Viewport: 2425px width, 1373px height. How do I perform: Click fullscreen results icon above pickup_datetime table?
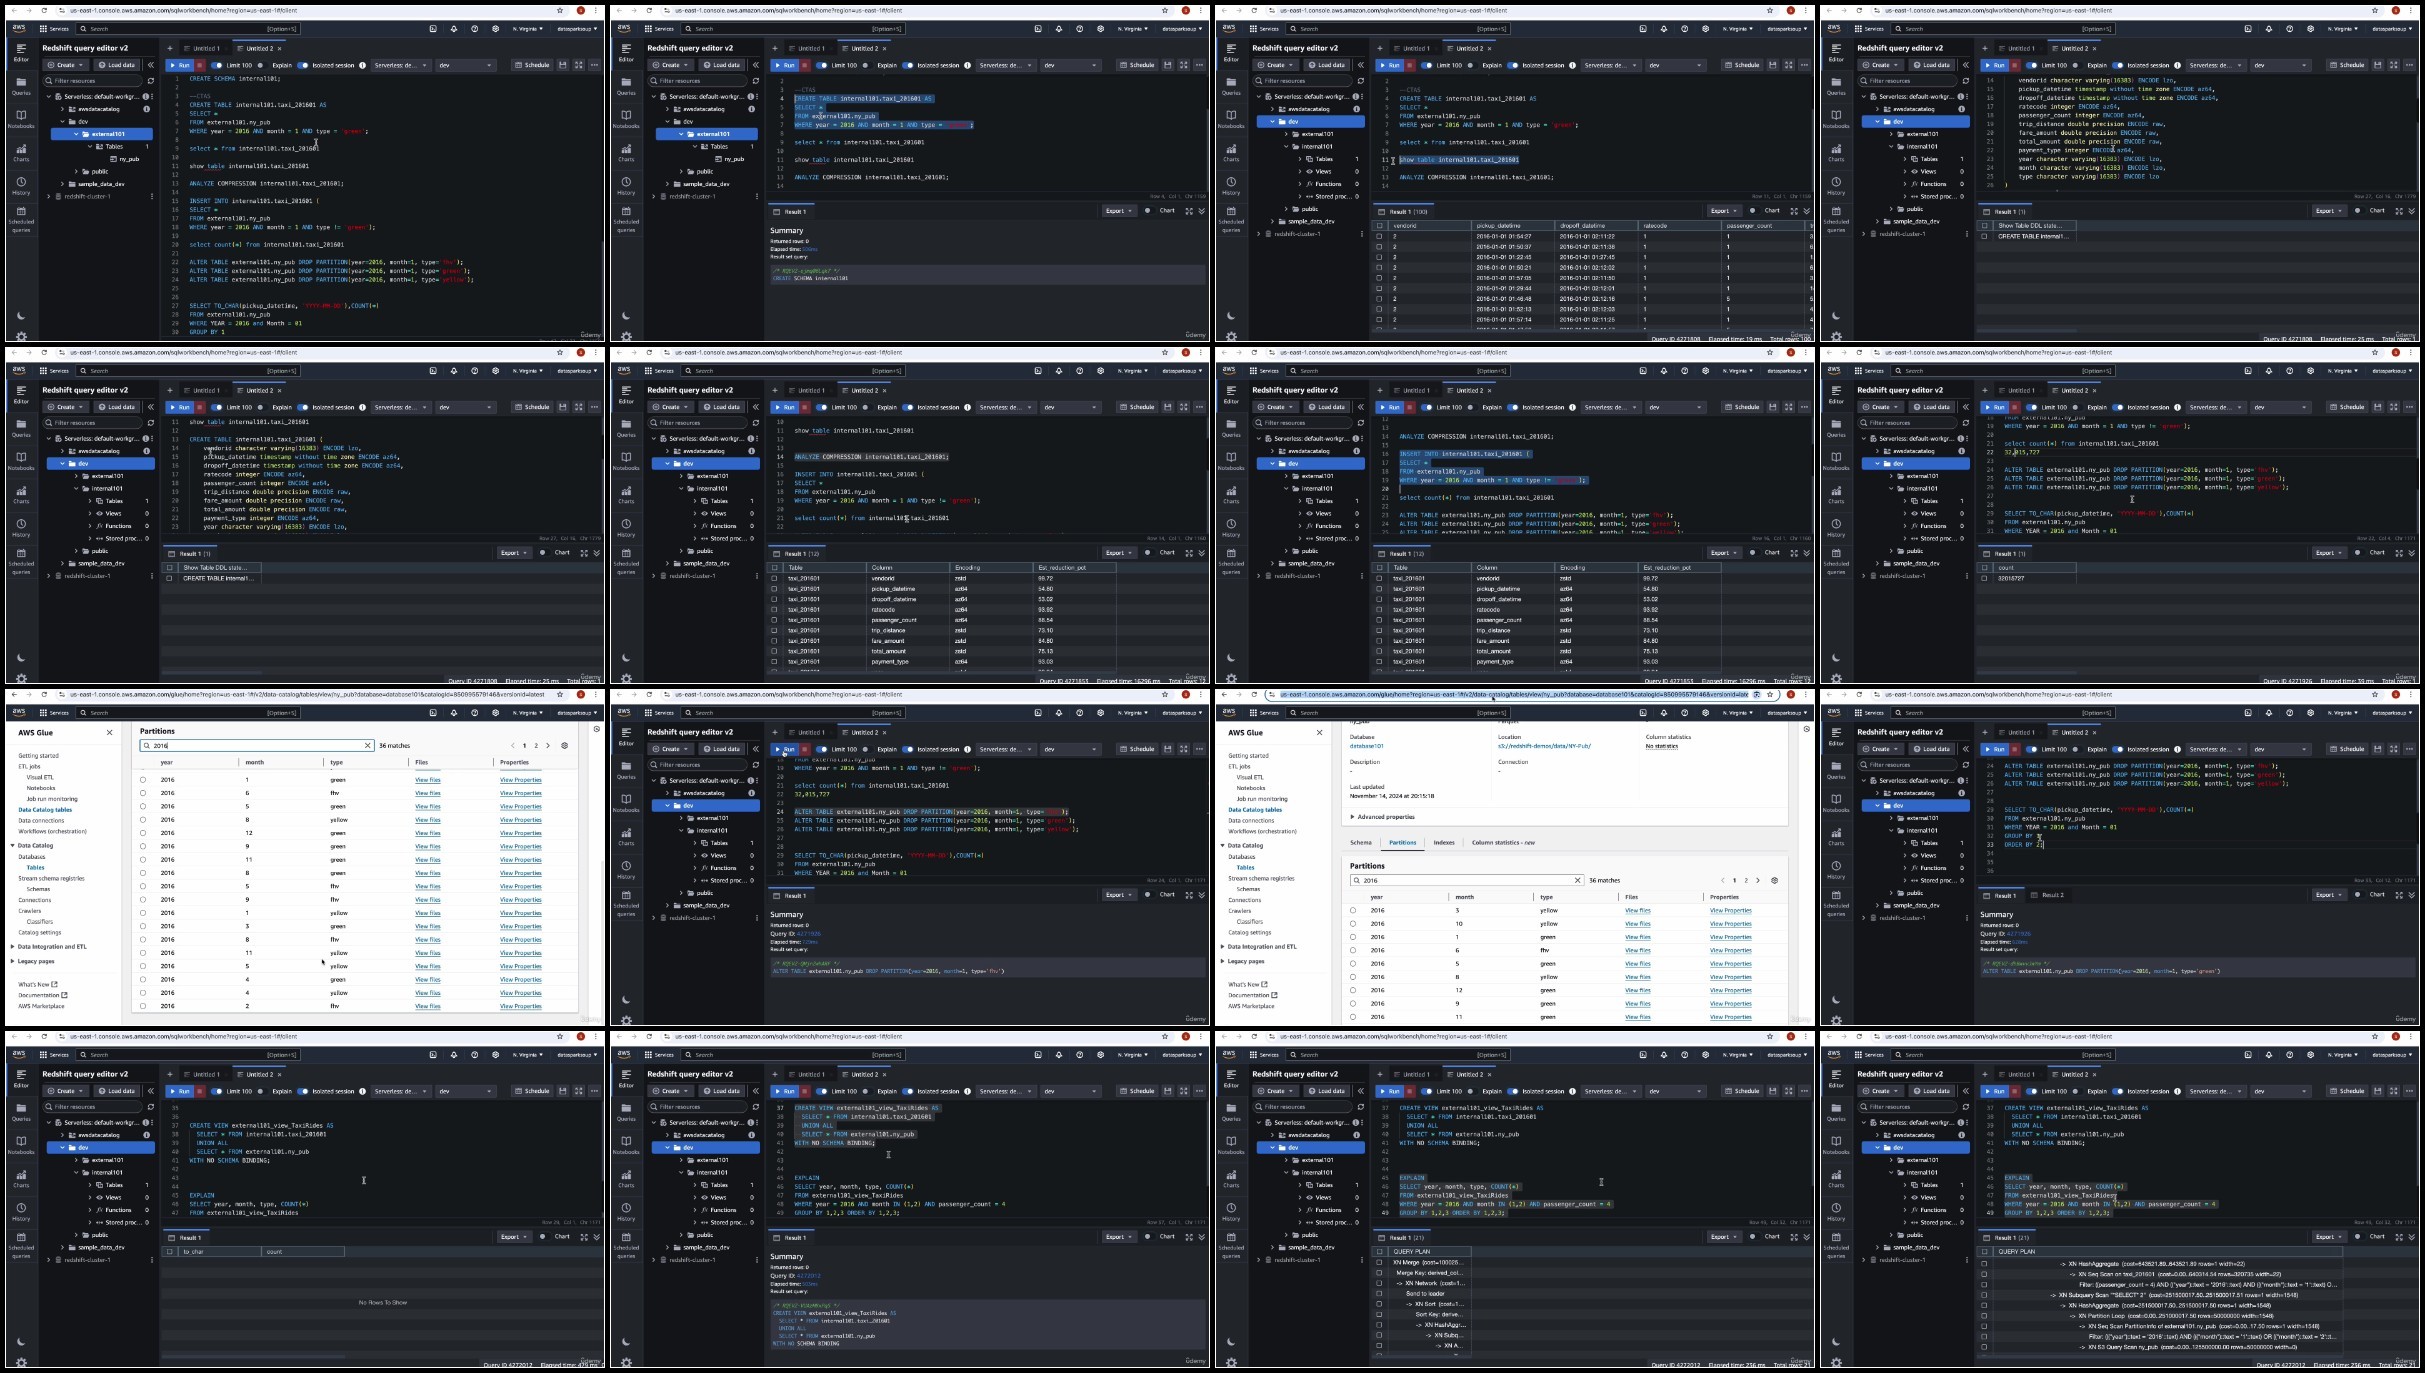pos(1794,211)
